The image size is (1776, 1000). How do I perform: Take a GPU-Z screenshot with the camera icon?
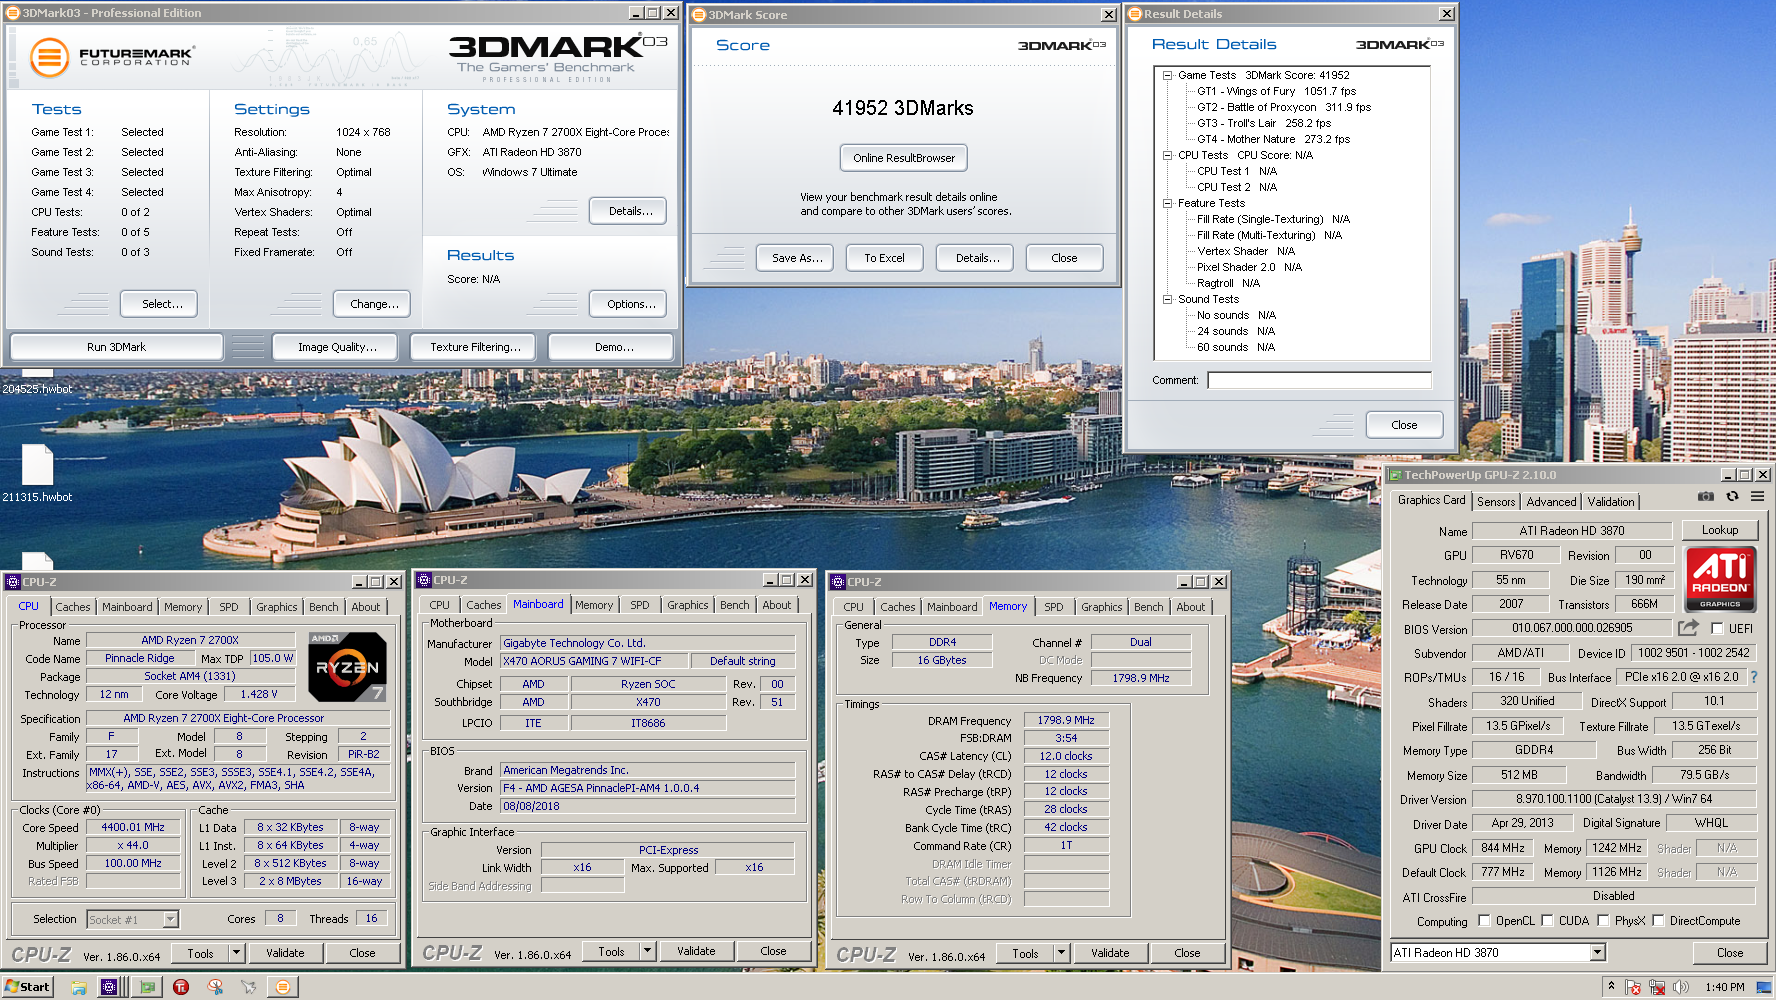coord(1706,496)
